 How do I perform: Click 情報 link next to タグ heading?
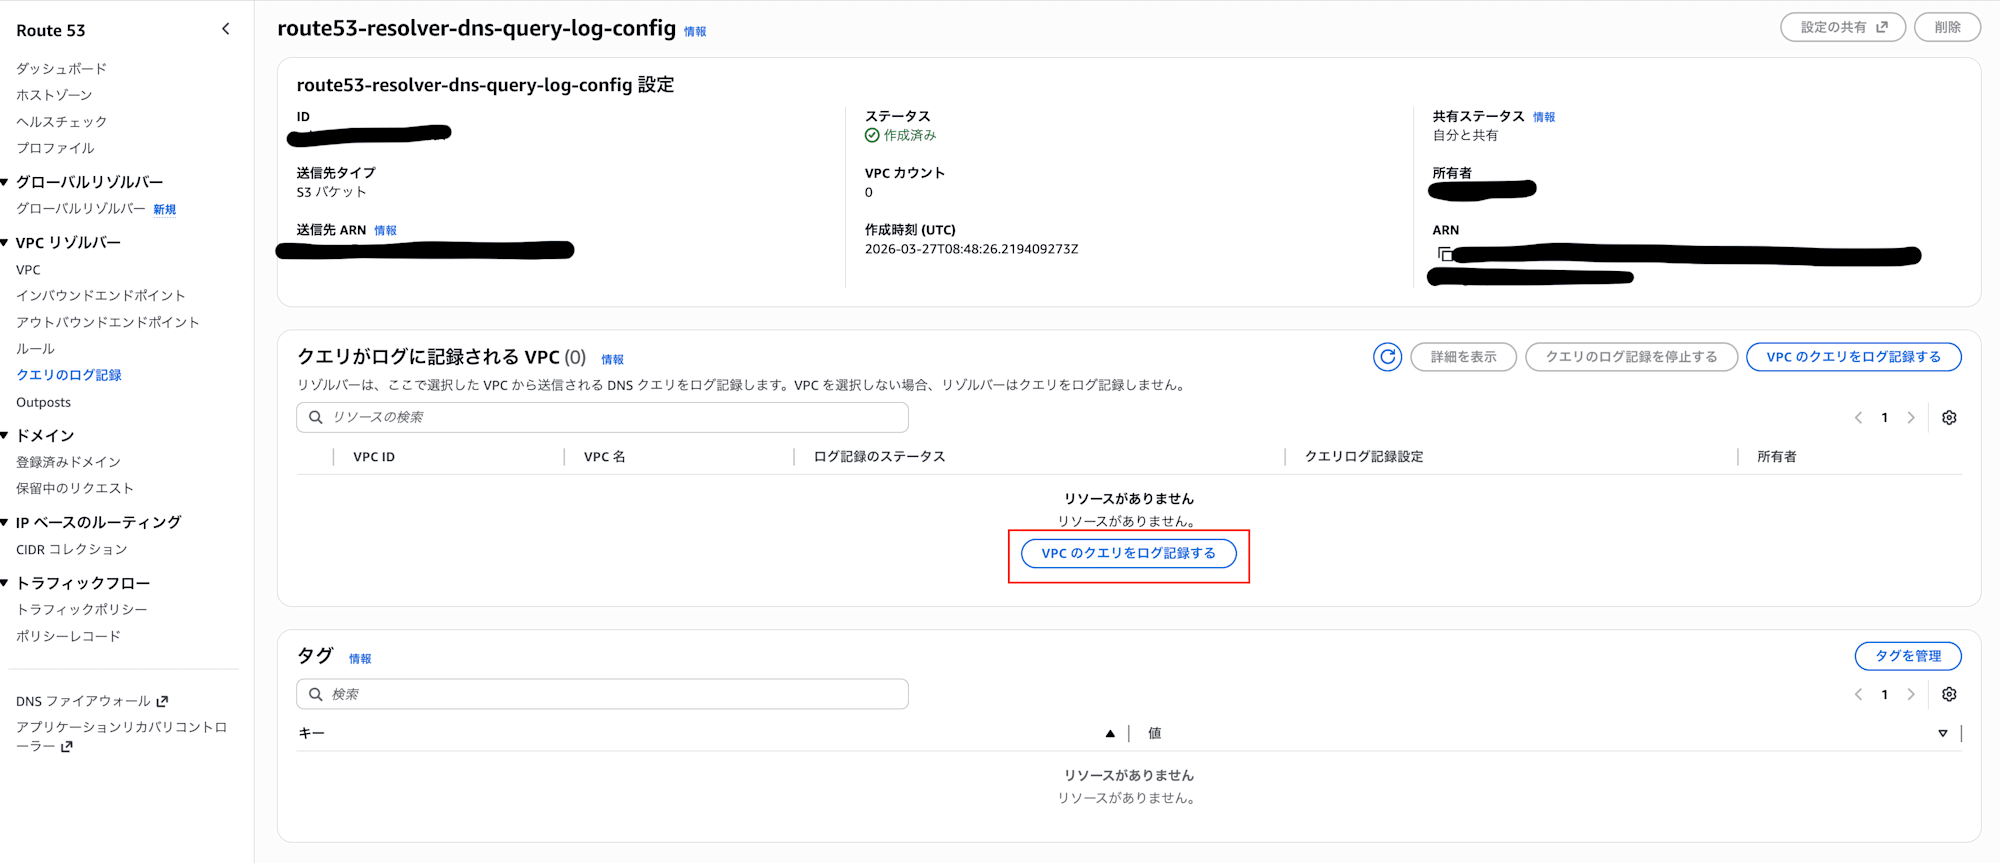[360, 659]
